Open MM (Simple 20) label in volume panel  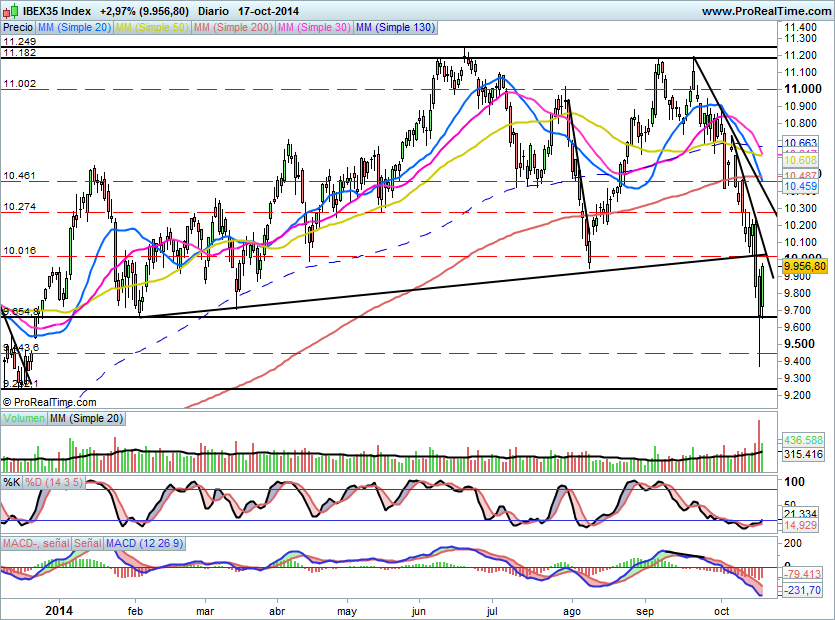coord(86,418)
